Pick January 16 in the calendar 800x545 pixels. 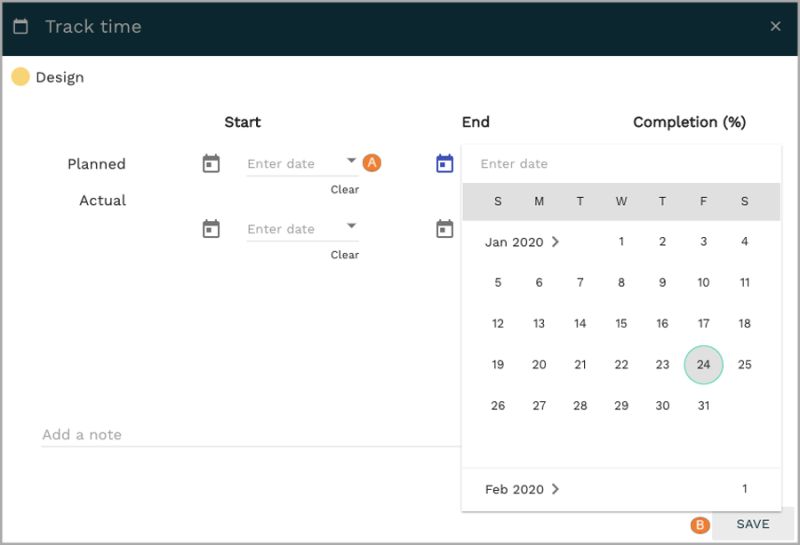pyautogui.click(x=662, y=324)
